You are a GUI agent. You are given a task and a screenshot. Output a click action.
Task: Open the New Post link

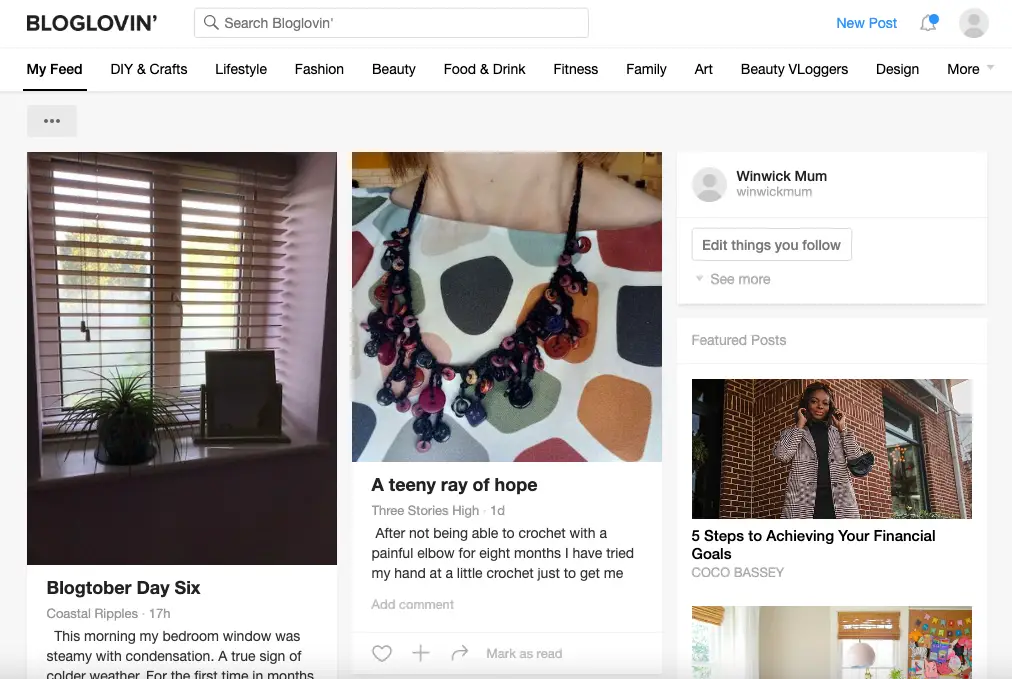[x=866, y=22]
